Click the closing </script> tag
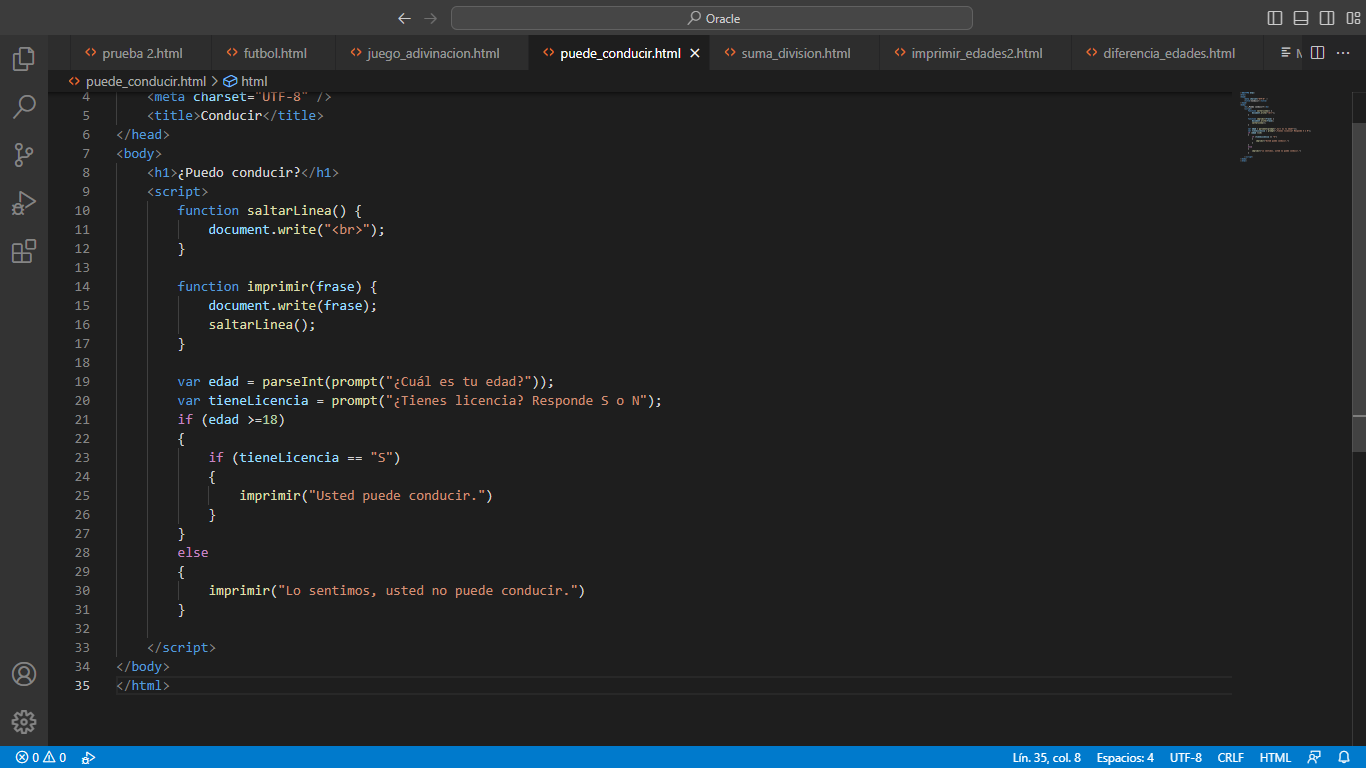This screenshot has height=768, width=1366. (x=181, y=647)
